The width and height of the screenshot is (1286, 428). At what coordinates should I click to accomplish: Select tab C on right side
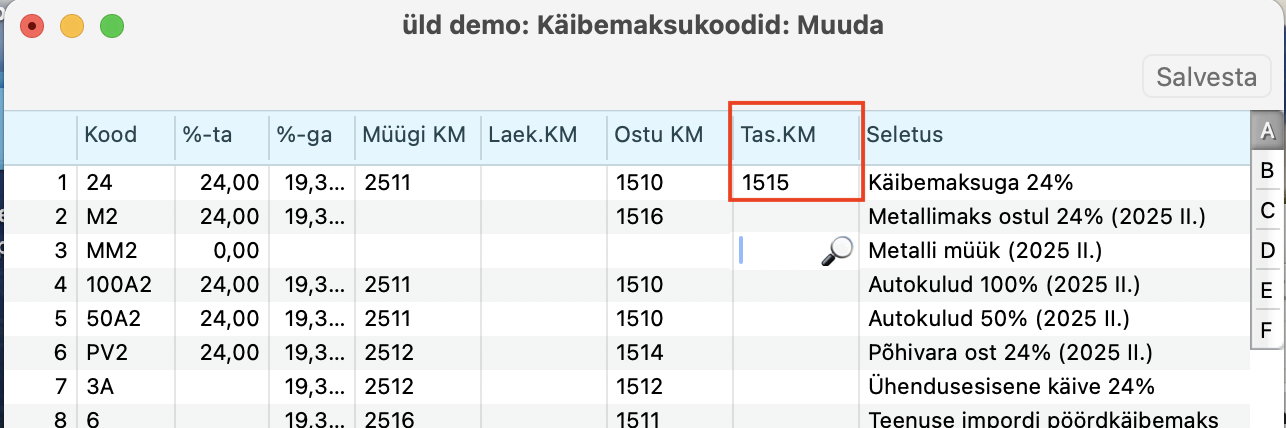click(x=1267, y=211)
